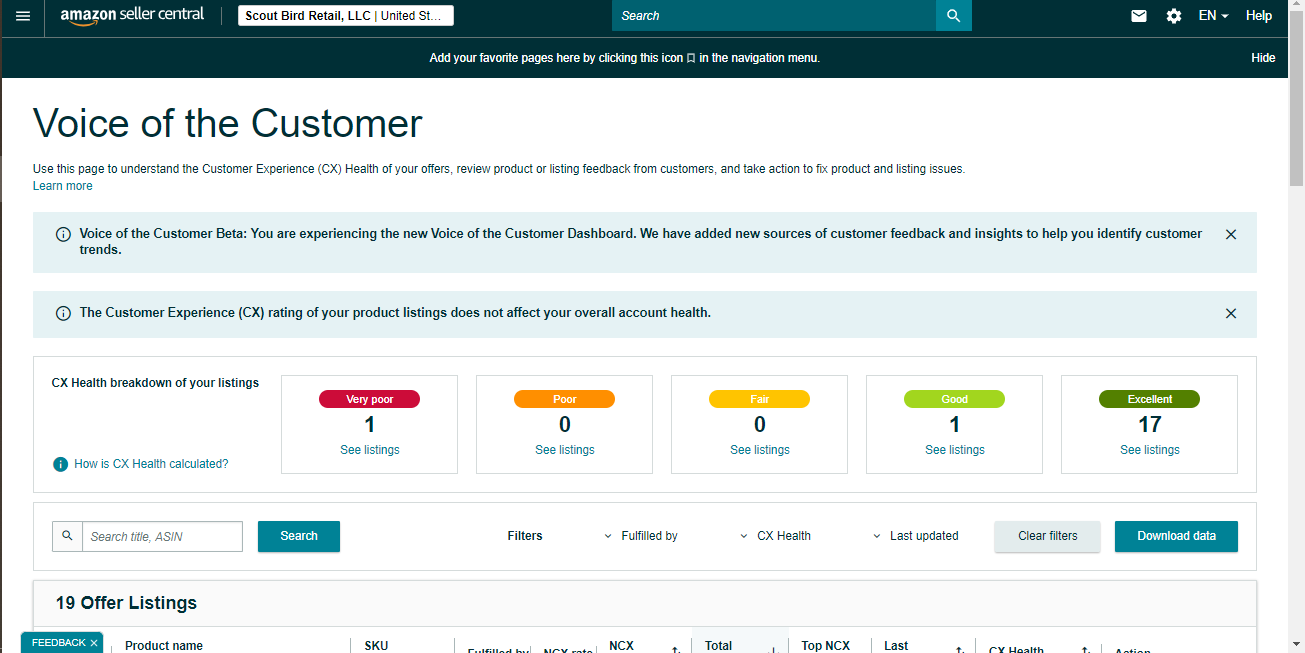
Task: Click CX Health breakdown of your listings text
Action: [155, 383]
